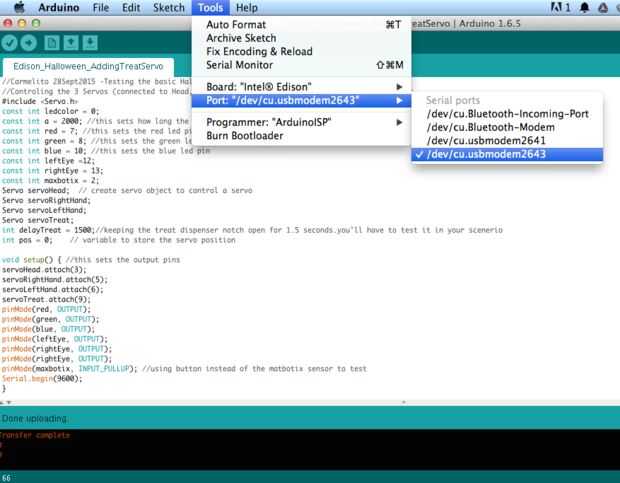620x483 pixels.
Task: Open Serial Monitor from Tools menu
Action: (301, 65)
